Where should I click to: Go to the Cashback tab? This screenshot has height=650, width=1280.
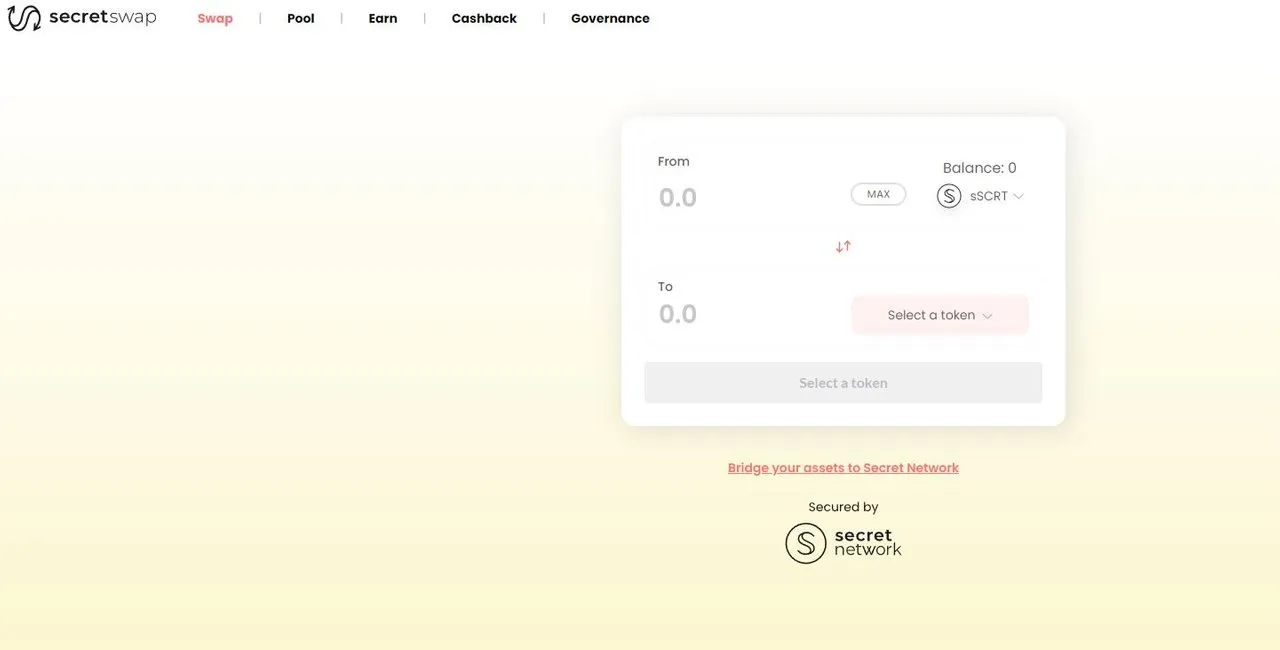click(x=484, y=18)
